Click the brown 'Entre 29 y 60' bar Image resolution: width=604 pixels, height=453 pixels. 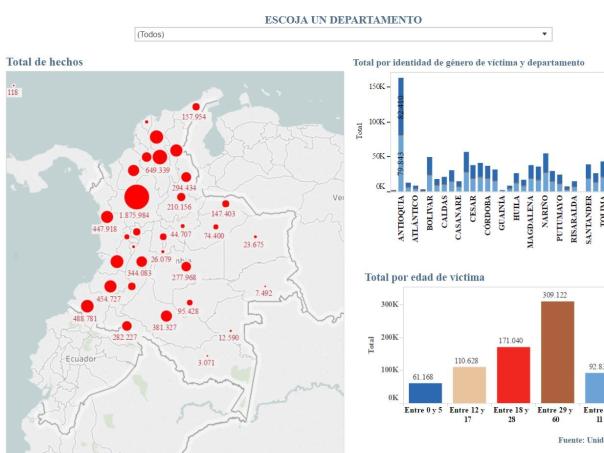558,352
